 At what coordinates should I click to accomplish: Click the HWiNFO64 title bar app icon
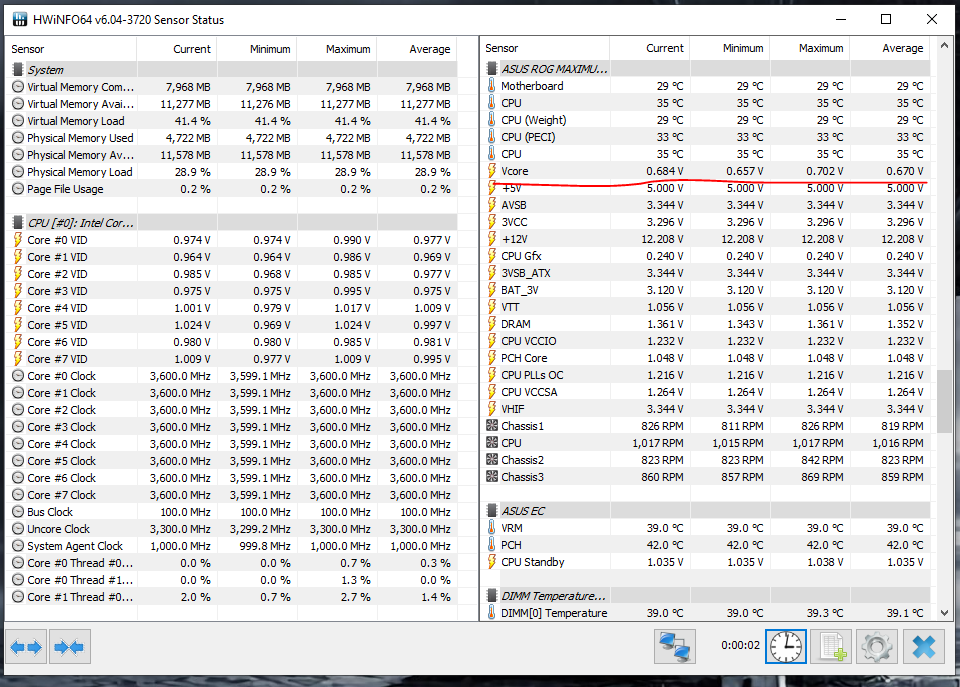[20, 20]
